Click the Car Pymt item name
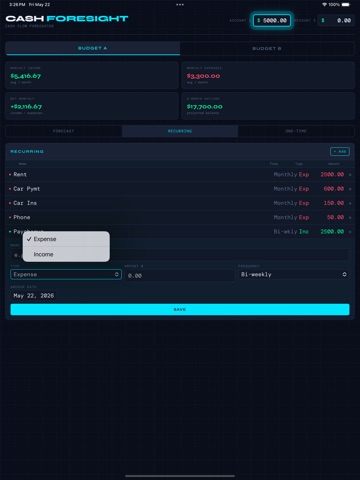The width and height of the screenshot is (360, 480). click(27, 189)
